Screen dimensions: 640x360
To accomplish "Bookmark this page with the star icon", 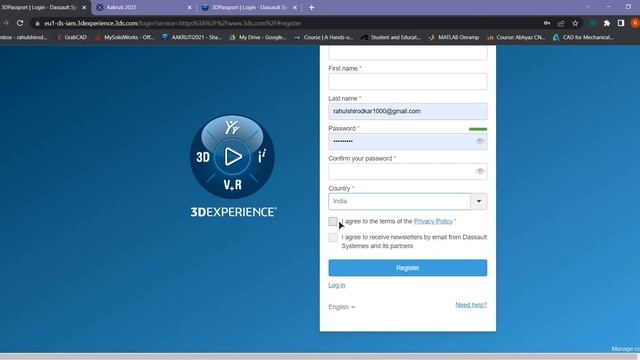I will (x=575, y=23).
